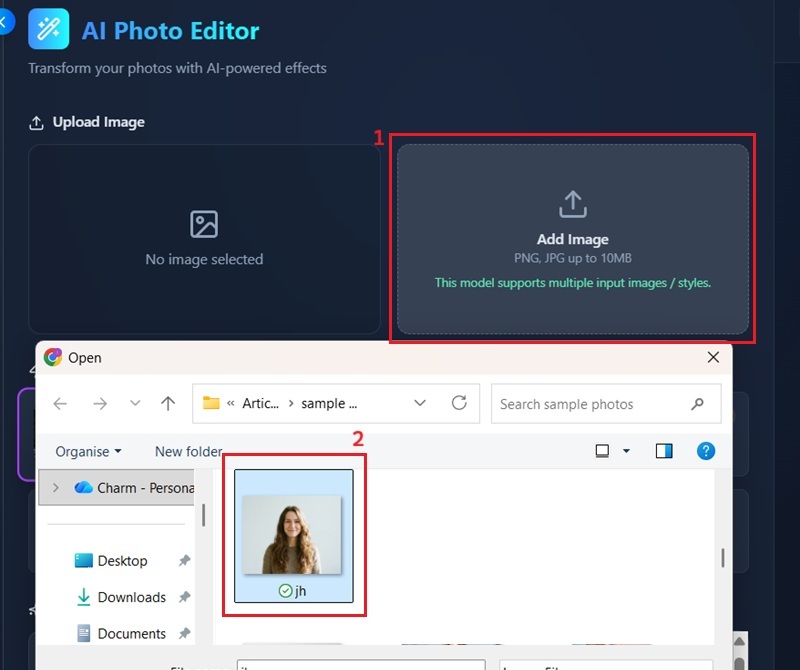Click the navigation pane scrollbar
800x670 pixels.
click(204, 515)
